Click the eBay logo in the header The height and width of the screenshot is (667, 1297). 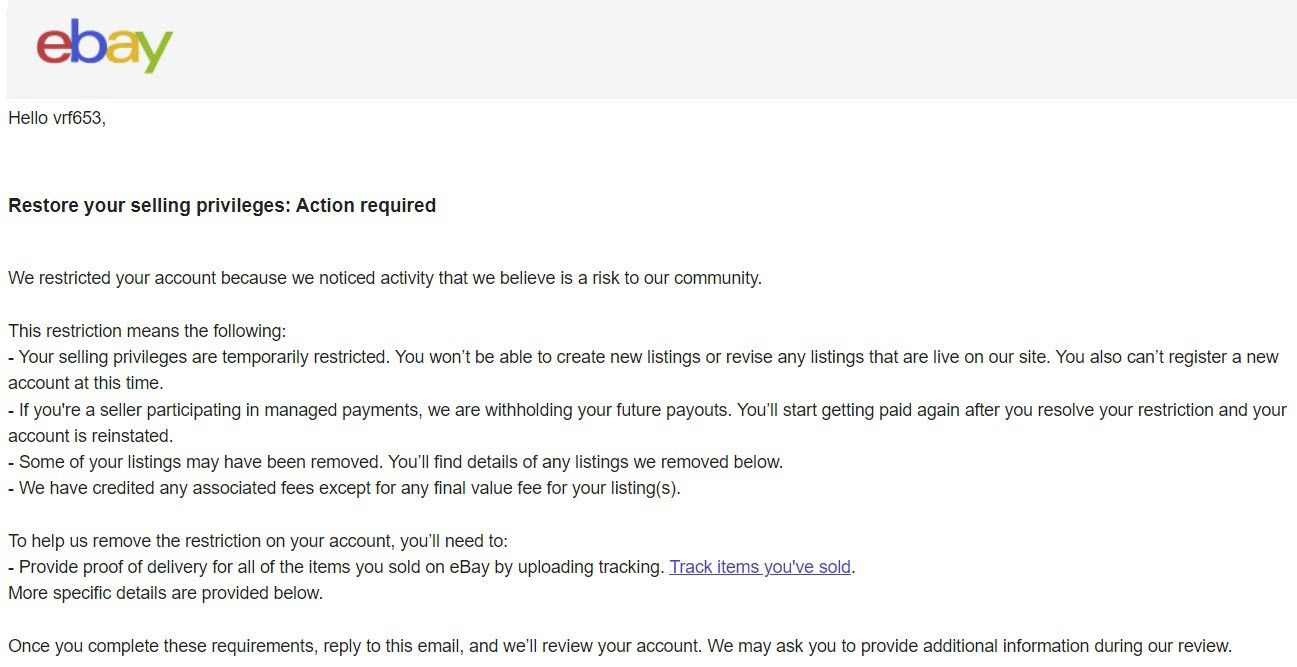(x=104, y=45)
